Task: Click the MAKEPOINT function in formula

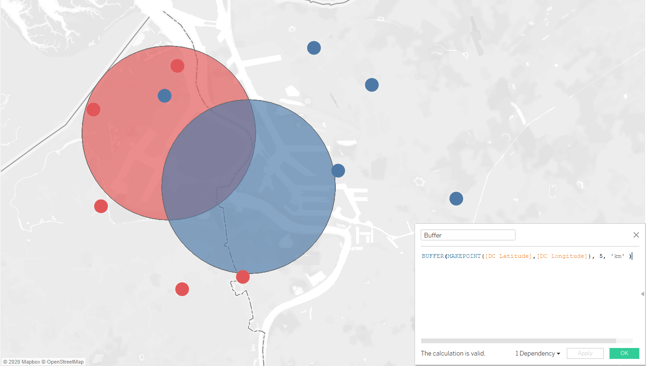Action: (464, 256)
